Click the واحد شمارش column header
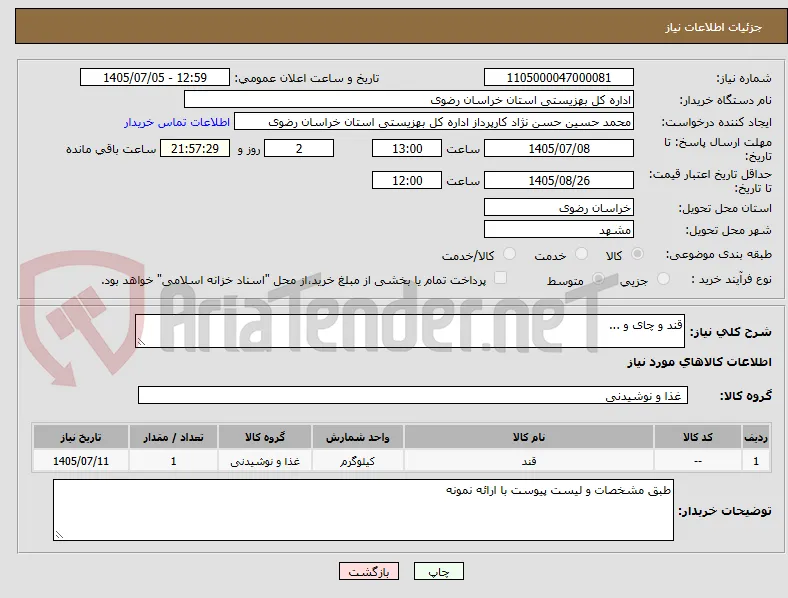The height and width of the screenshot is (598, 788). [357, 437]
